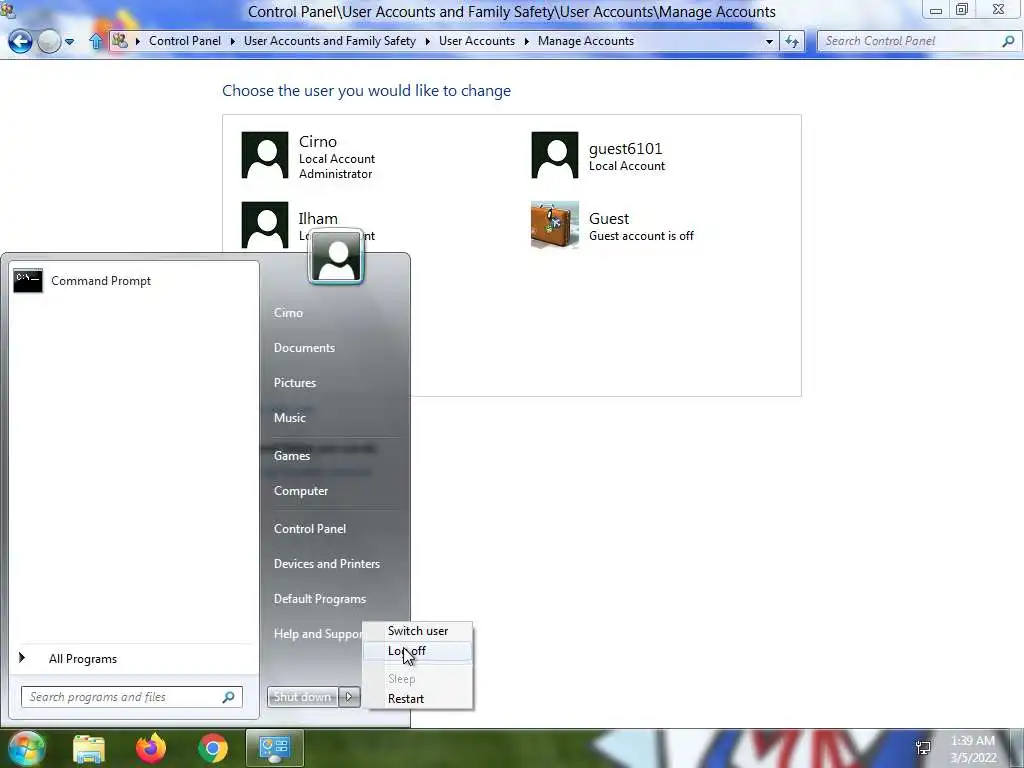
Task: Choose Restart from power menu
Action: point(417,699)
